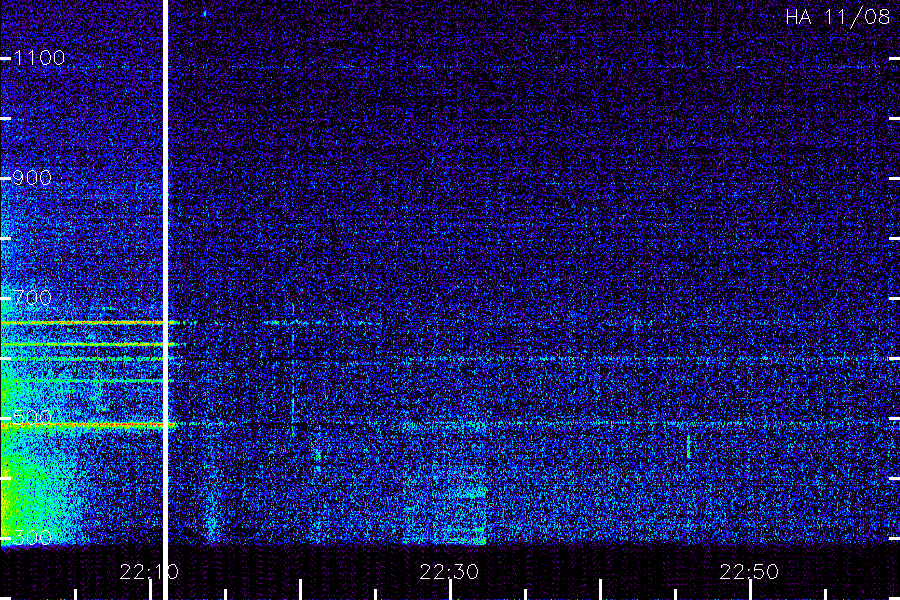Click the 700 frequency axis label

tap(32, 297)
